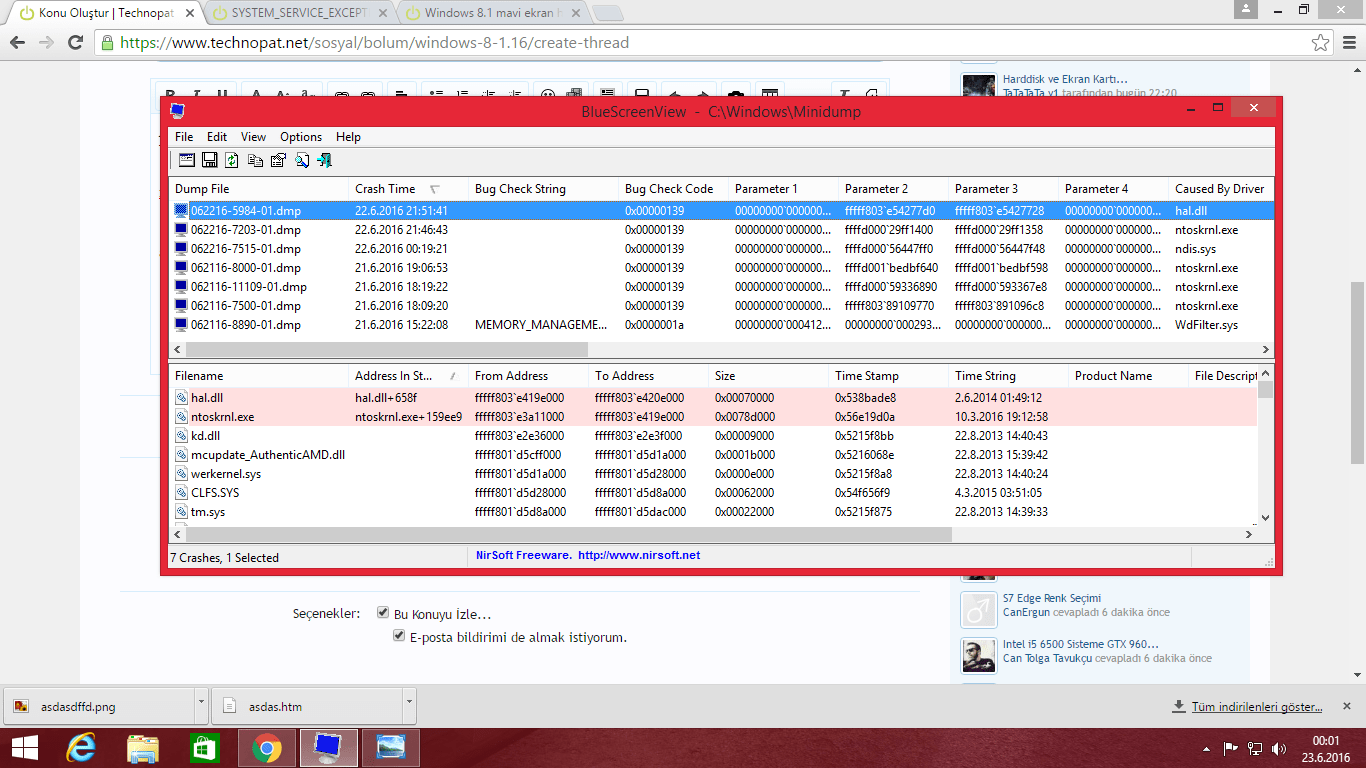Refresh the crash list using the toolbar icon
This screenshot has width=1366, height=768.
pos(232,160)
